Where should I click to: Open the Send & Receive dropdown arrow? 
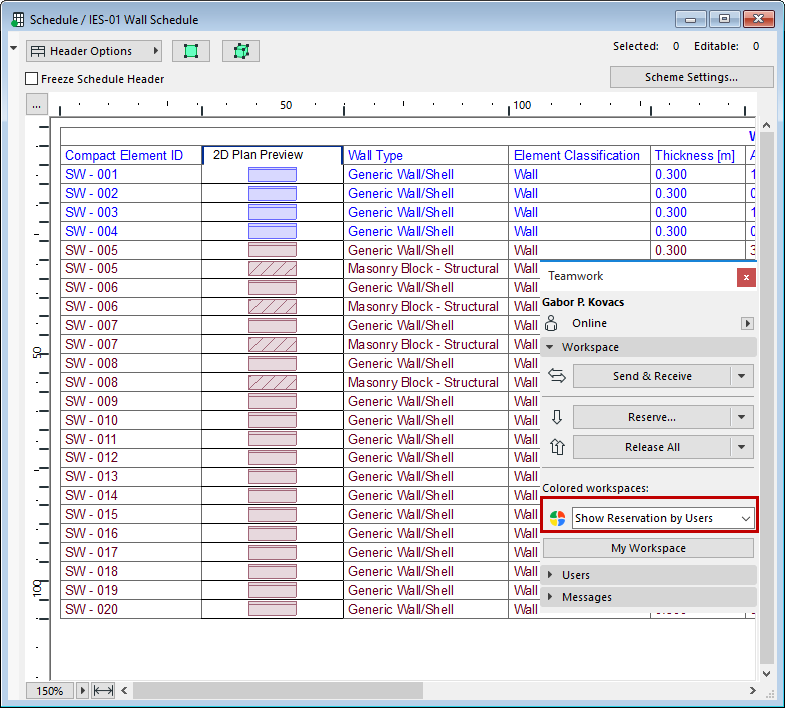[x=741, y=376]
